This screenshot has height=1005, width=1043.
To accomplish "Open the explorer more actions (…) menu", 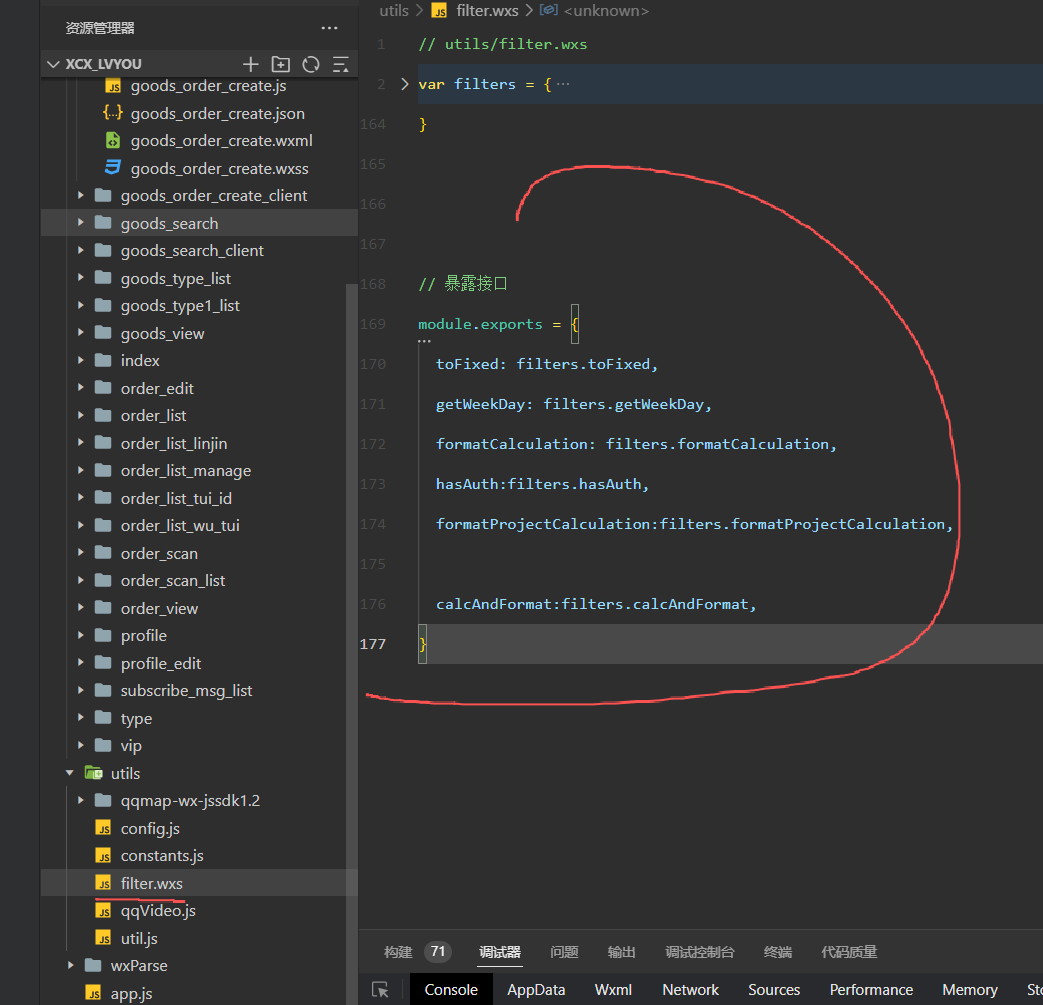I will point(329,28).
